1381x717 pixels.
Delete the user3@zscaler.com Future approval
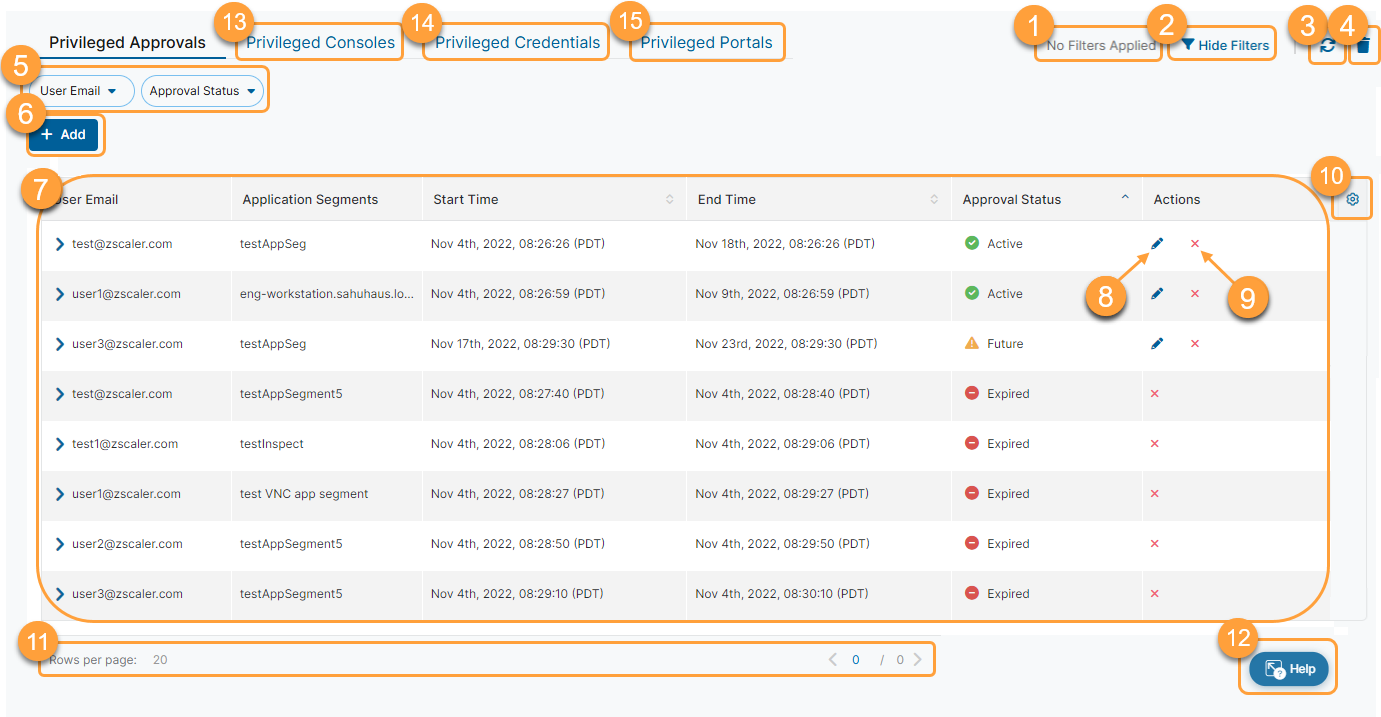(1195, 343)
